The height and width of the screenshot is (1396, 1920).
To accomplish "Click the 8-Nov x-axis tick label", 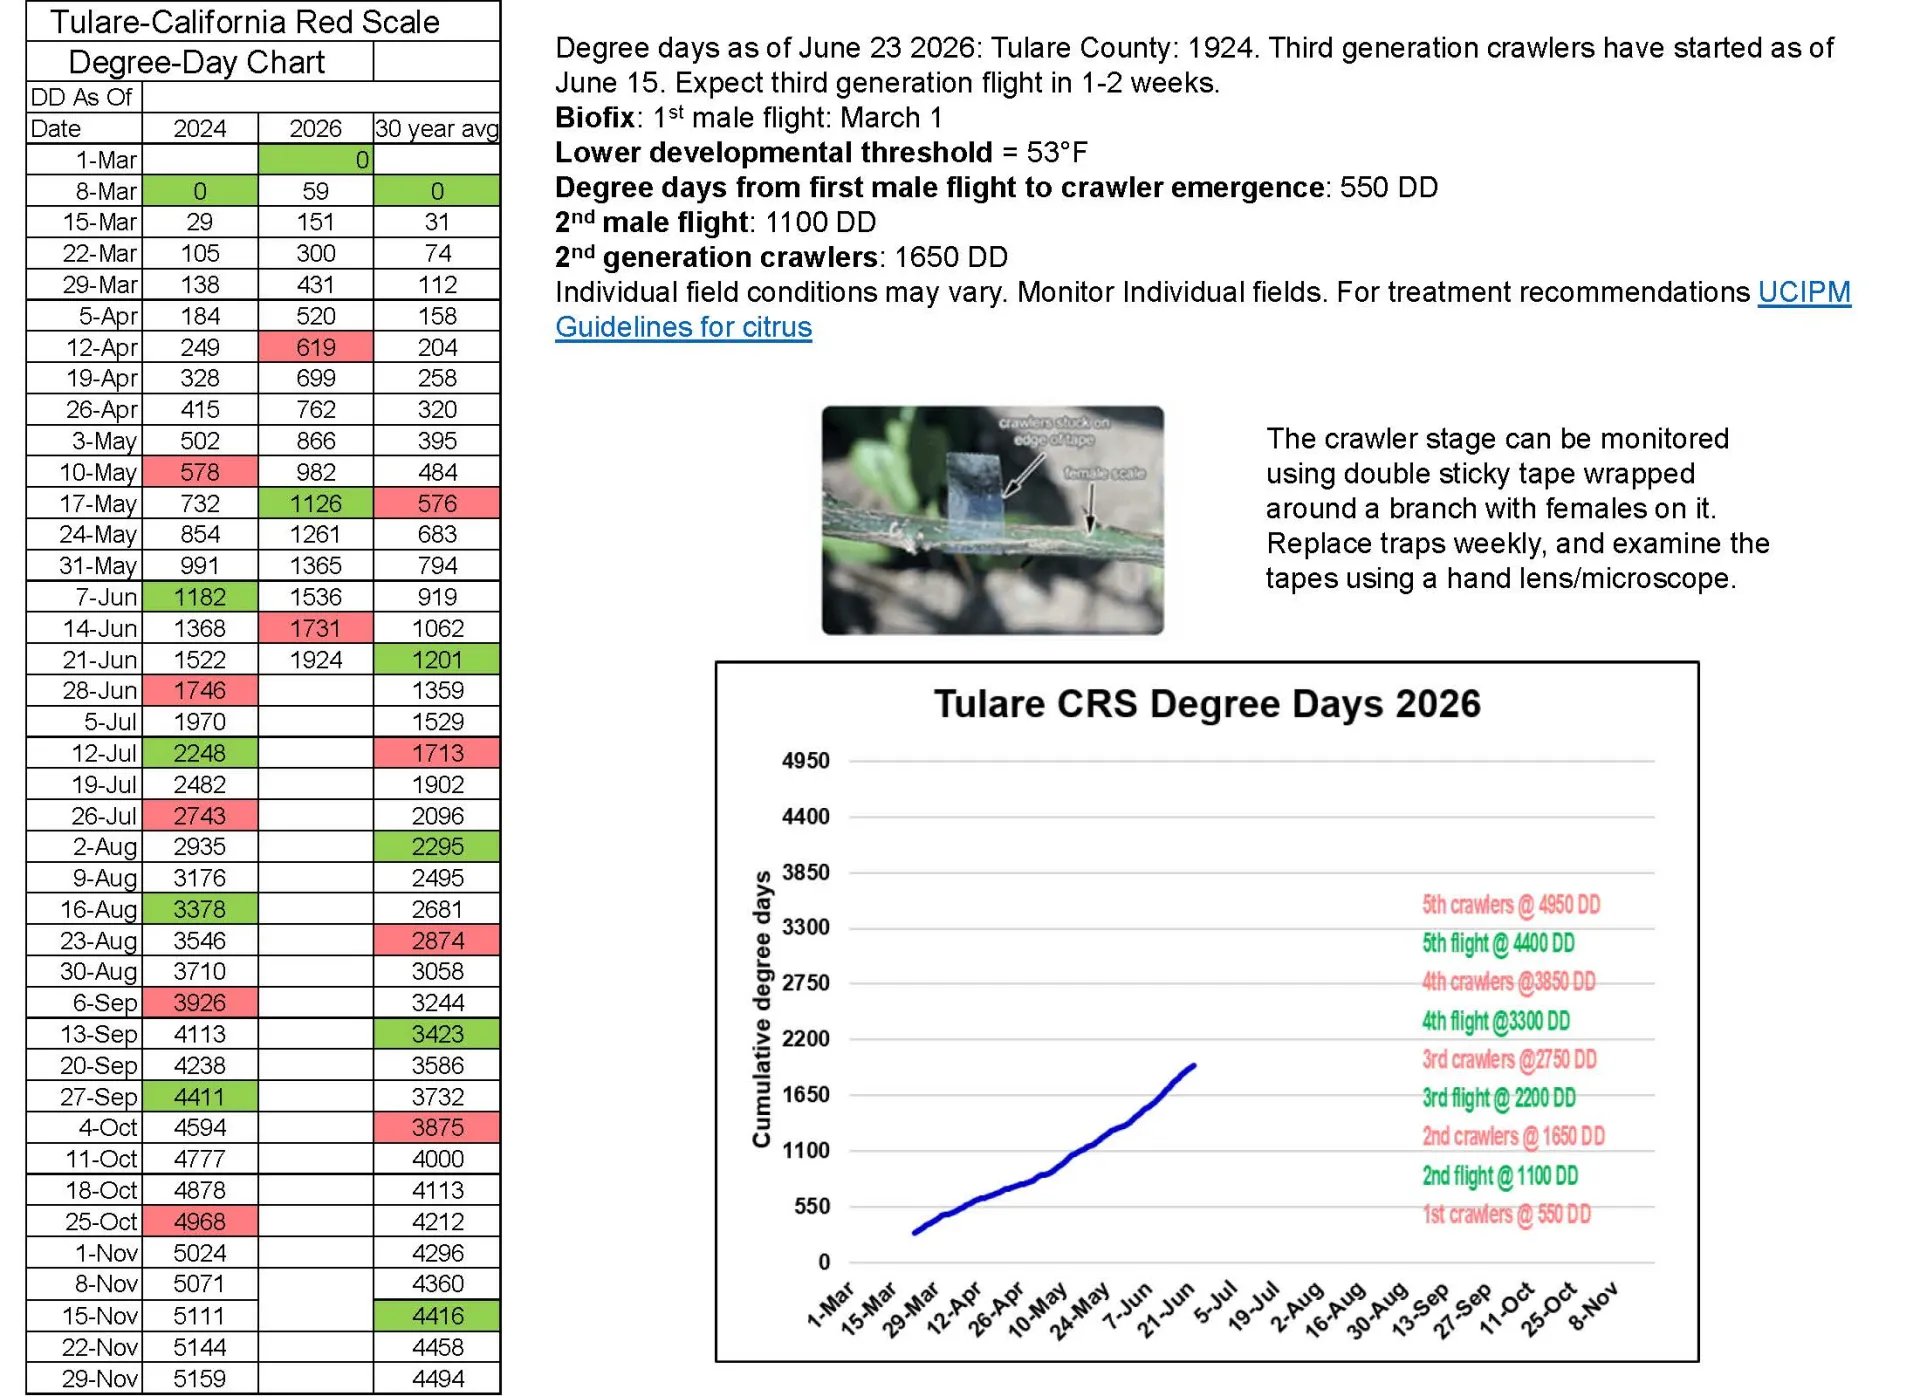I will click(x=1592, y=1305).
